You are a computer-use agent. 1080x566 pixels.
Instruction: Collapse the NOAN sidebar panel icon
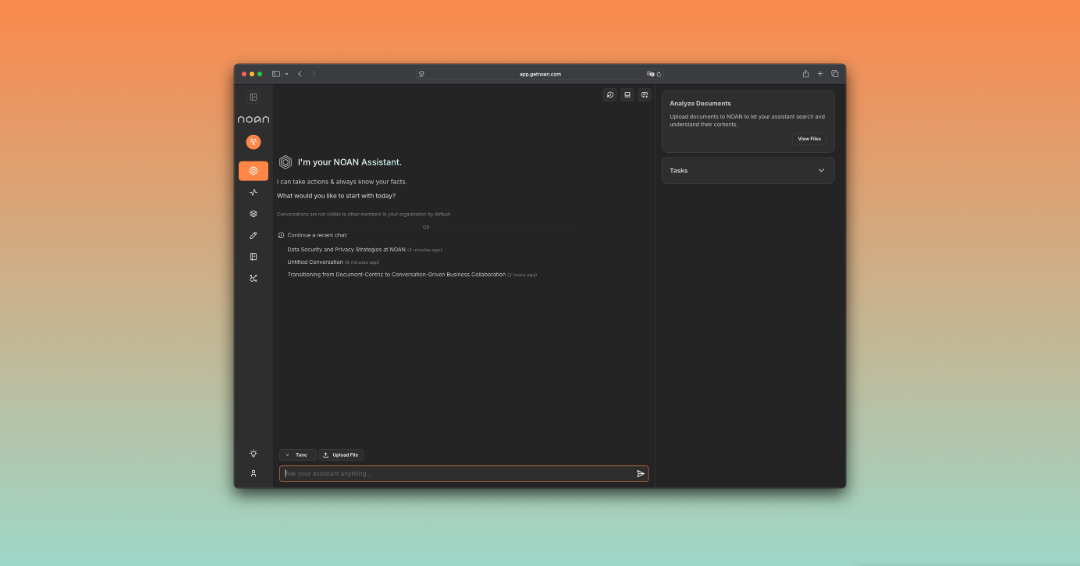coord(253,97)
